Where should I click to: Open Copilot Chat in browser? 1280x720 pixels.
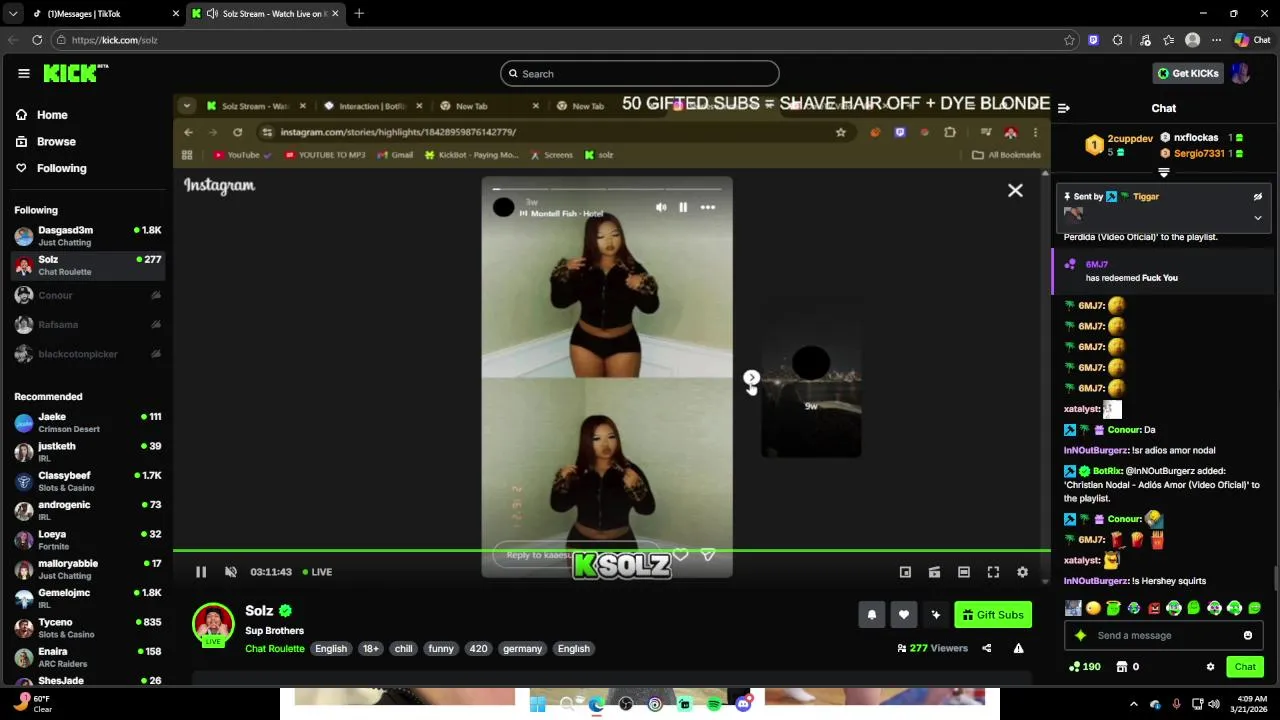1252,40
